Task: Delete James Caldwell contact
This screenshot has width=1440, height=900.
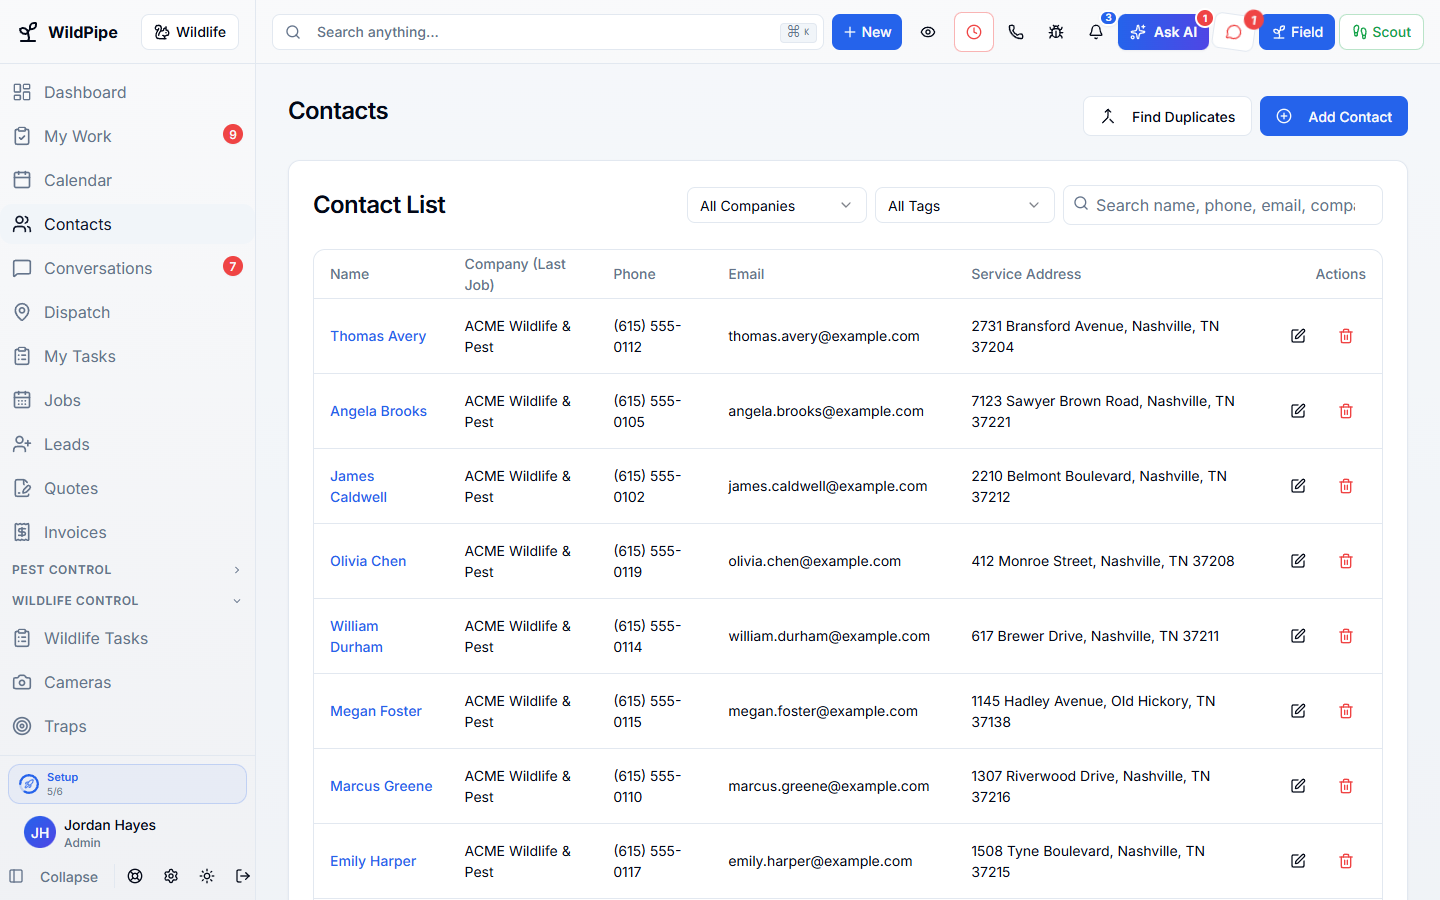Action: pyautogui.click(x=1346, y=486)
